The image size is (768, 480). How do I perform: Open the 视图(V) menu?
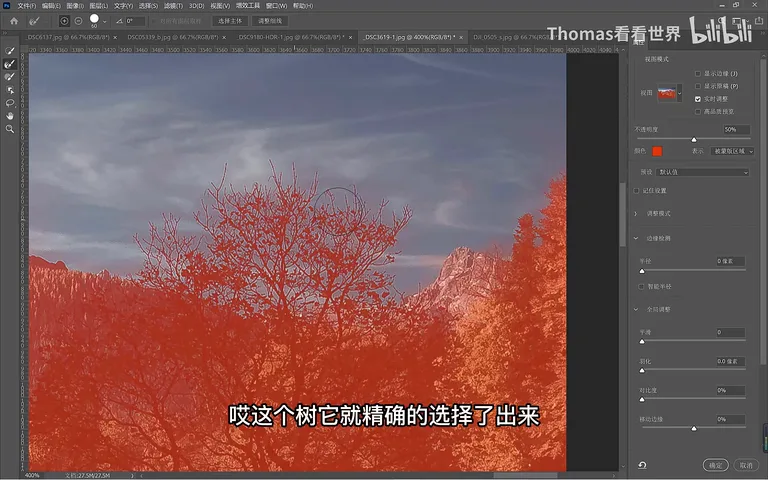(220, 6)
